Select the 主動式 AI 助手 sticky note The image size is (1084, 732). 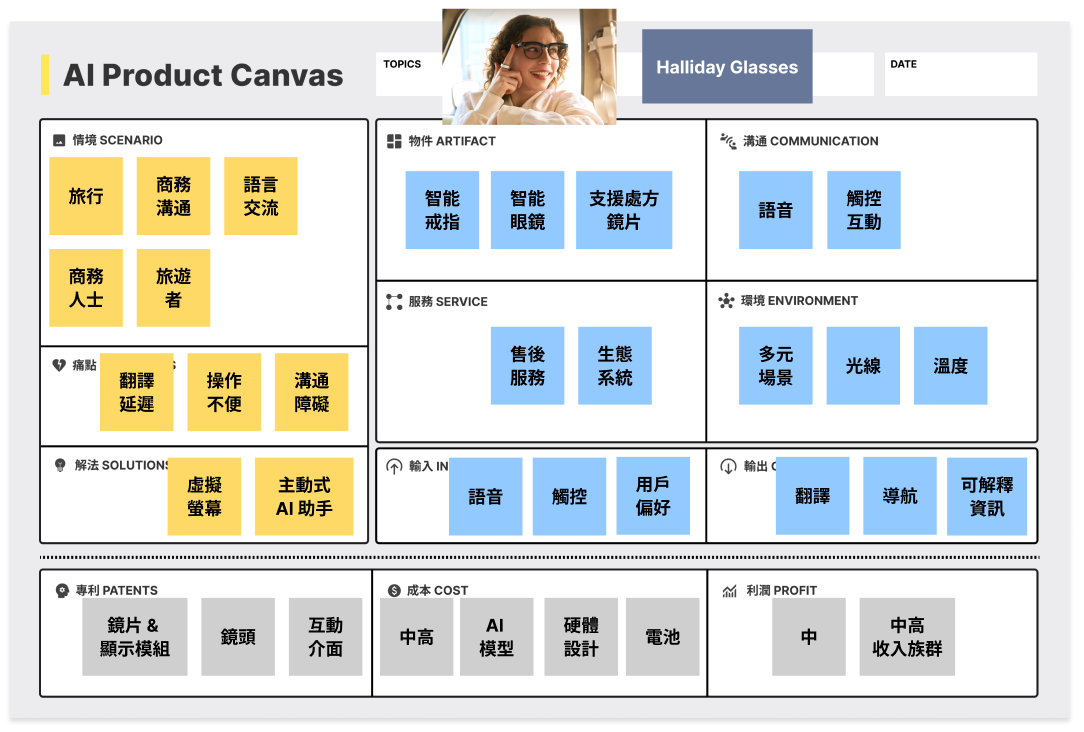pos(304,496)
